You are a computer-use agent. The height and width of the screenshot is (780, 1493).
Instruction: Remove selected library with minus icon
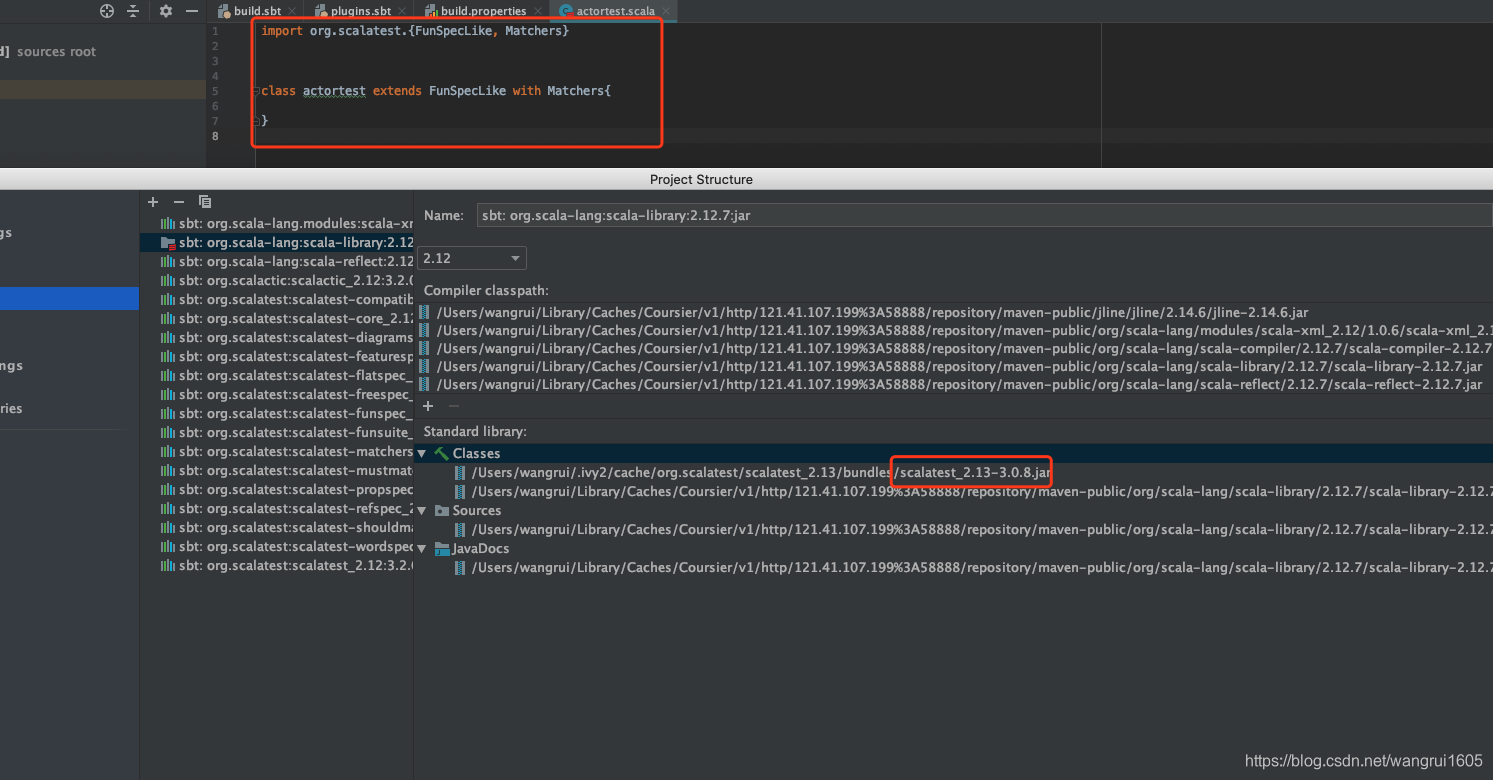(x=179, y=202)
